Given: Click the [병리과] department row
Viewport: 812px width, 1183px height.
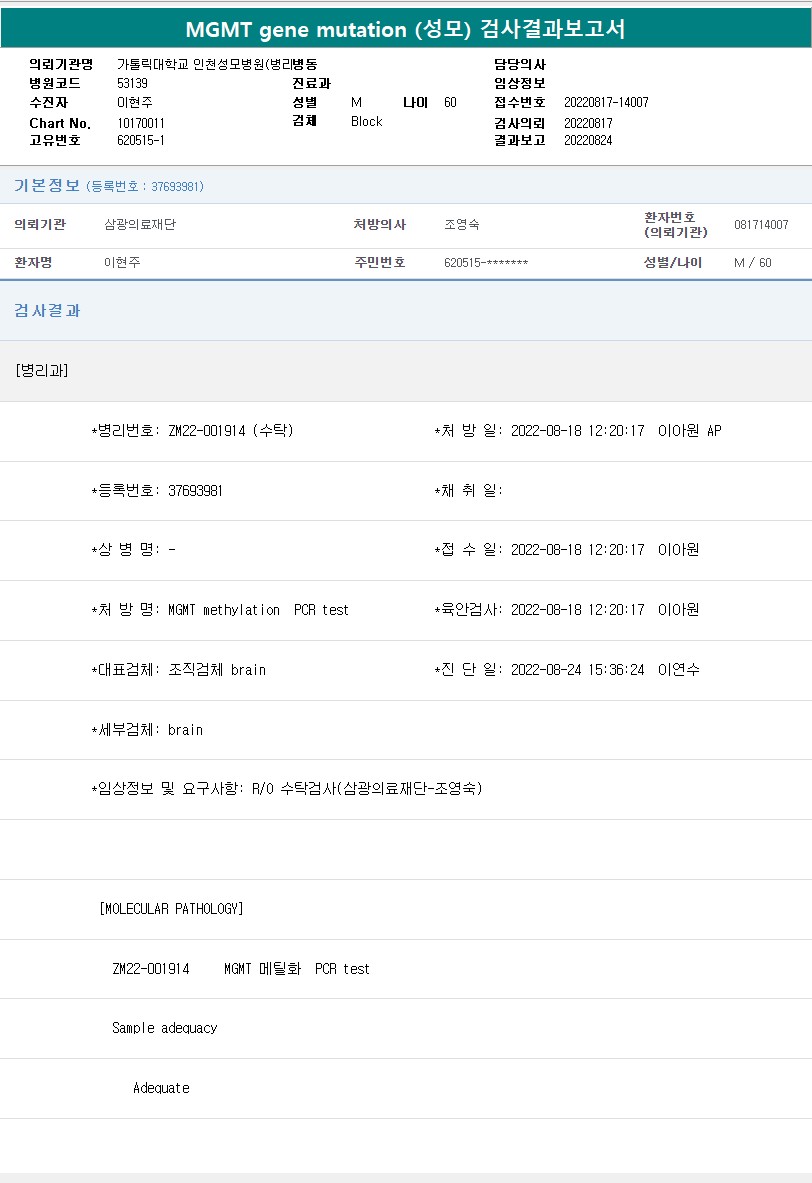Looking at the screenshot, I should (x=42, y=370).
